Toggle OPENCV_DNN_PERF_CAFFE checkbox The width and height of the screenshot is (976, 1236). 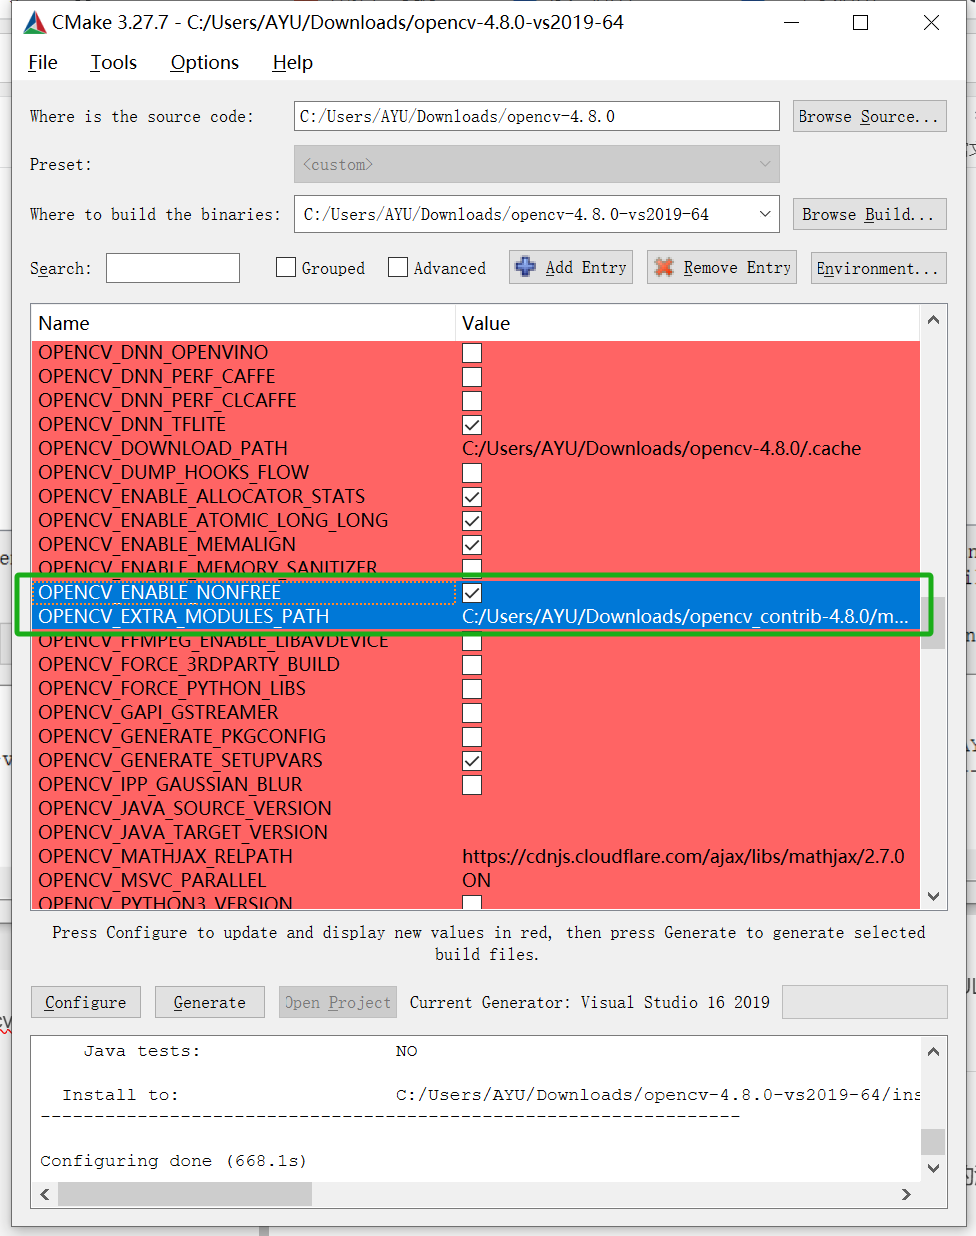pyautogui.click(x=472, y=376)
